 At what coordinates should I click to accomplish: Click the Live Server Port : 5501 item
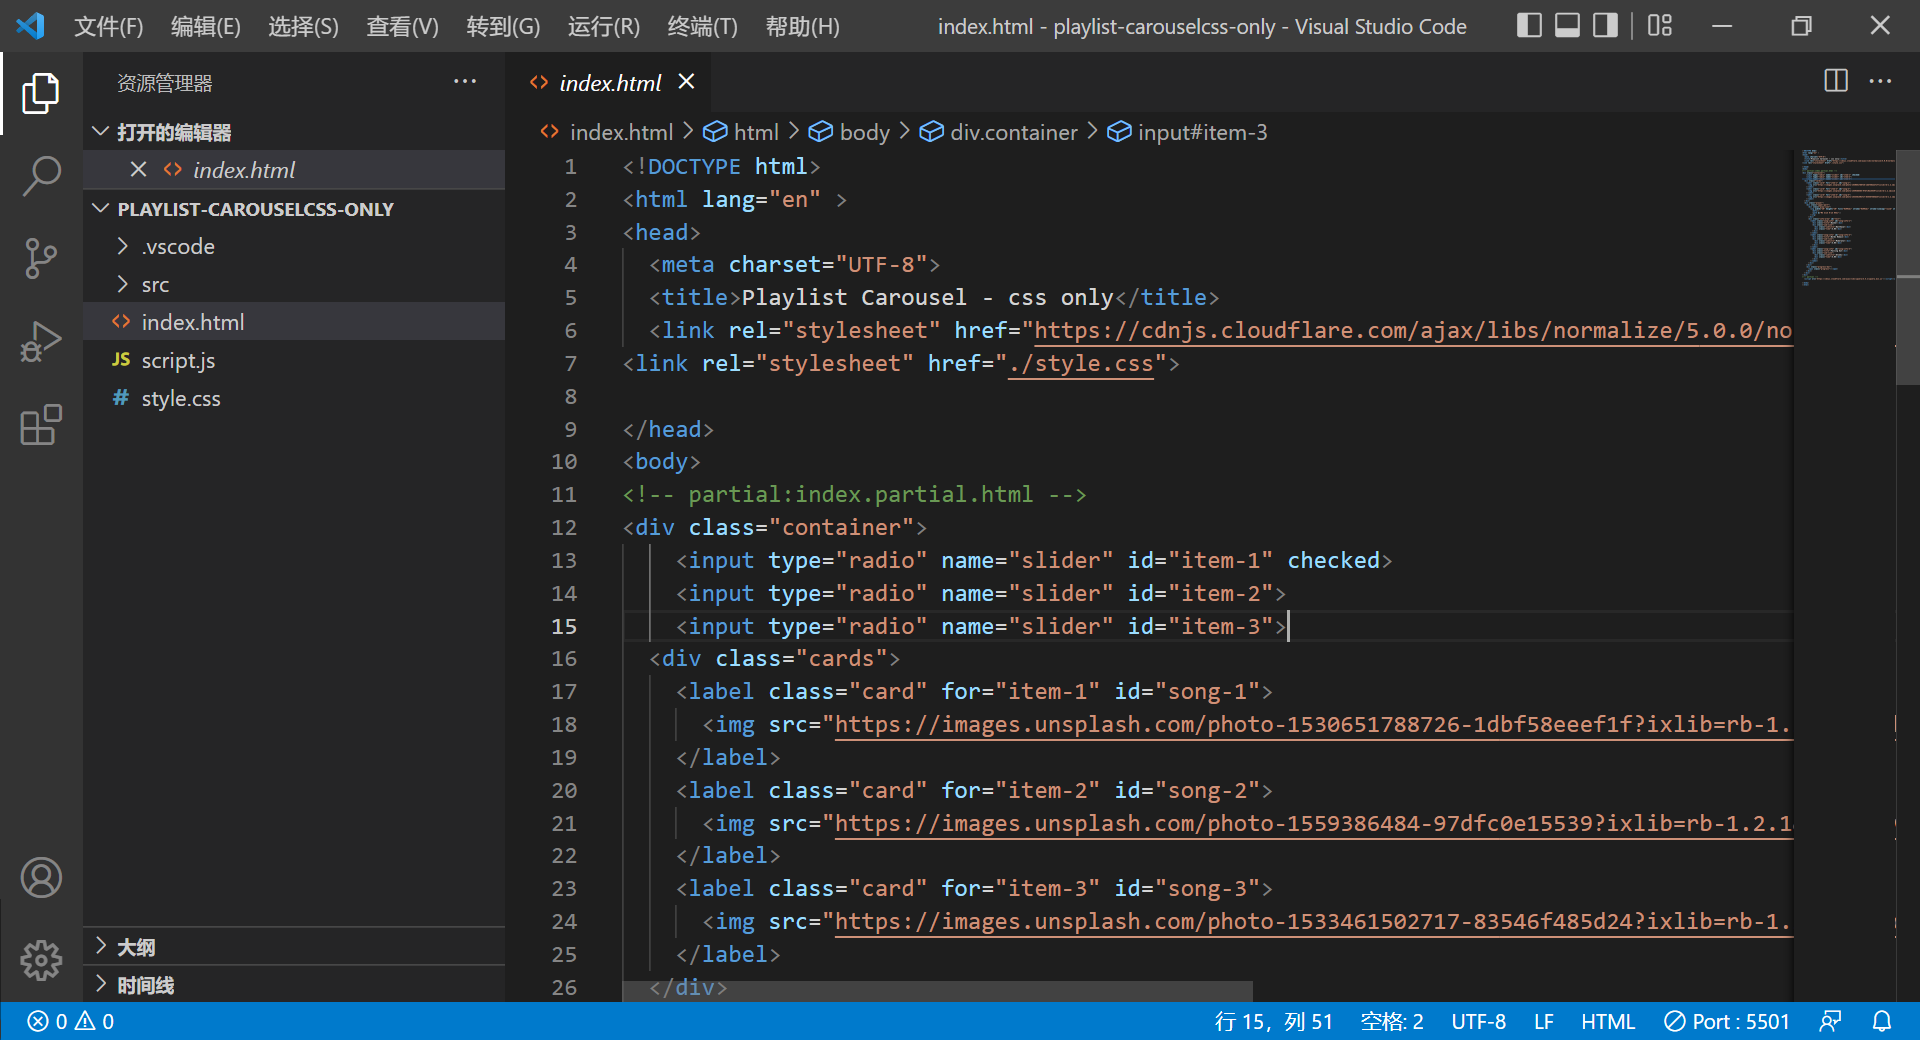(x=1727, y=1021)
